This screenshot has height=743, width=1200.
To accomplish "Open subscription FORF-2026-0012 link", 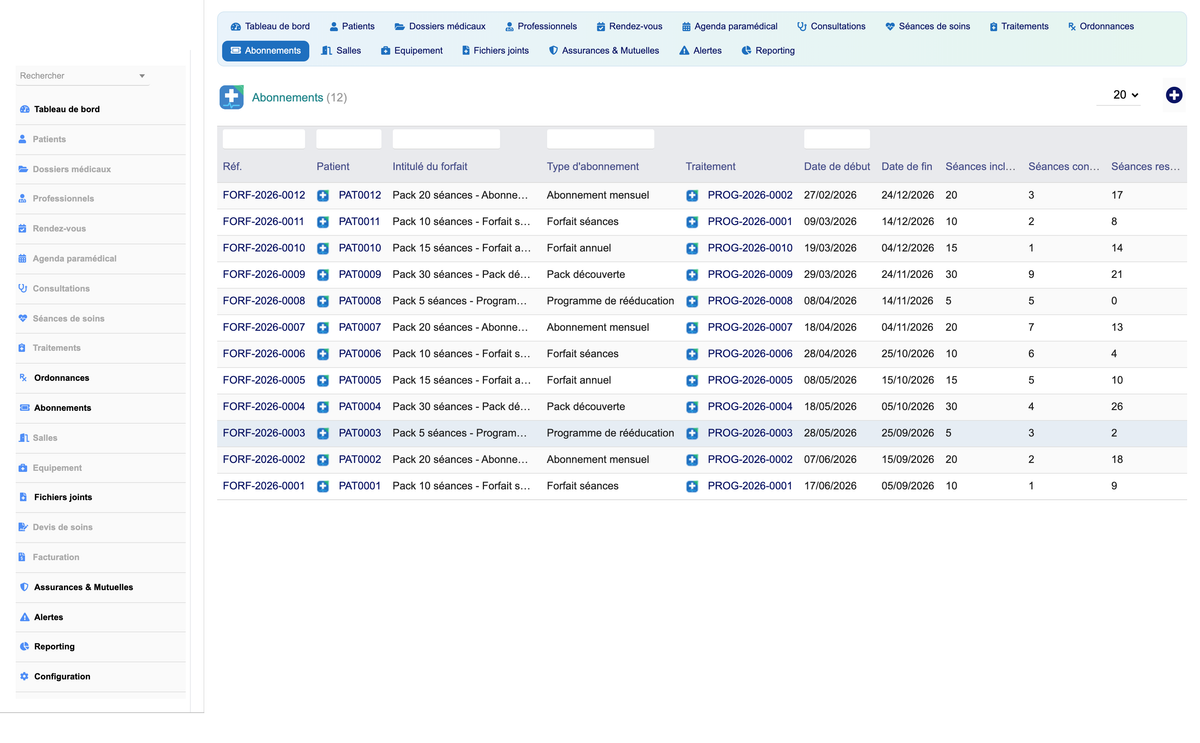I will pos(264,195).
